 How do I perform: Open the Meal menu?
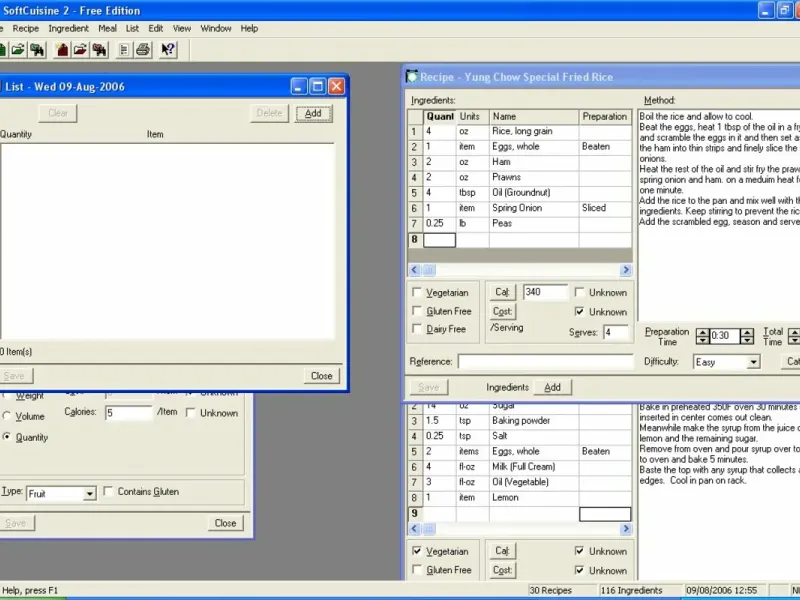(107, 28)
